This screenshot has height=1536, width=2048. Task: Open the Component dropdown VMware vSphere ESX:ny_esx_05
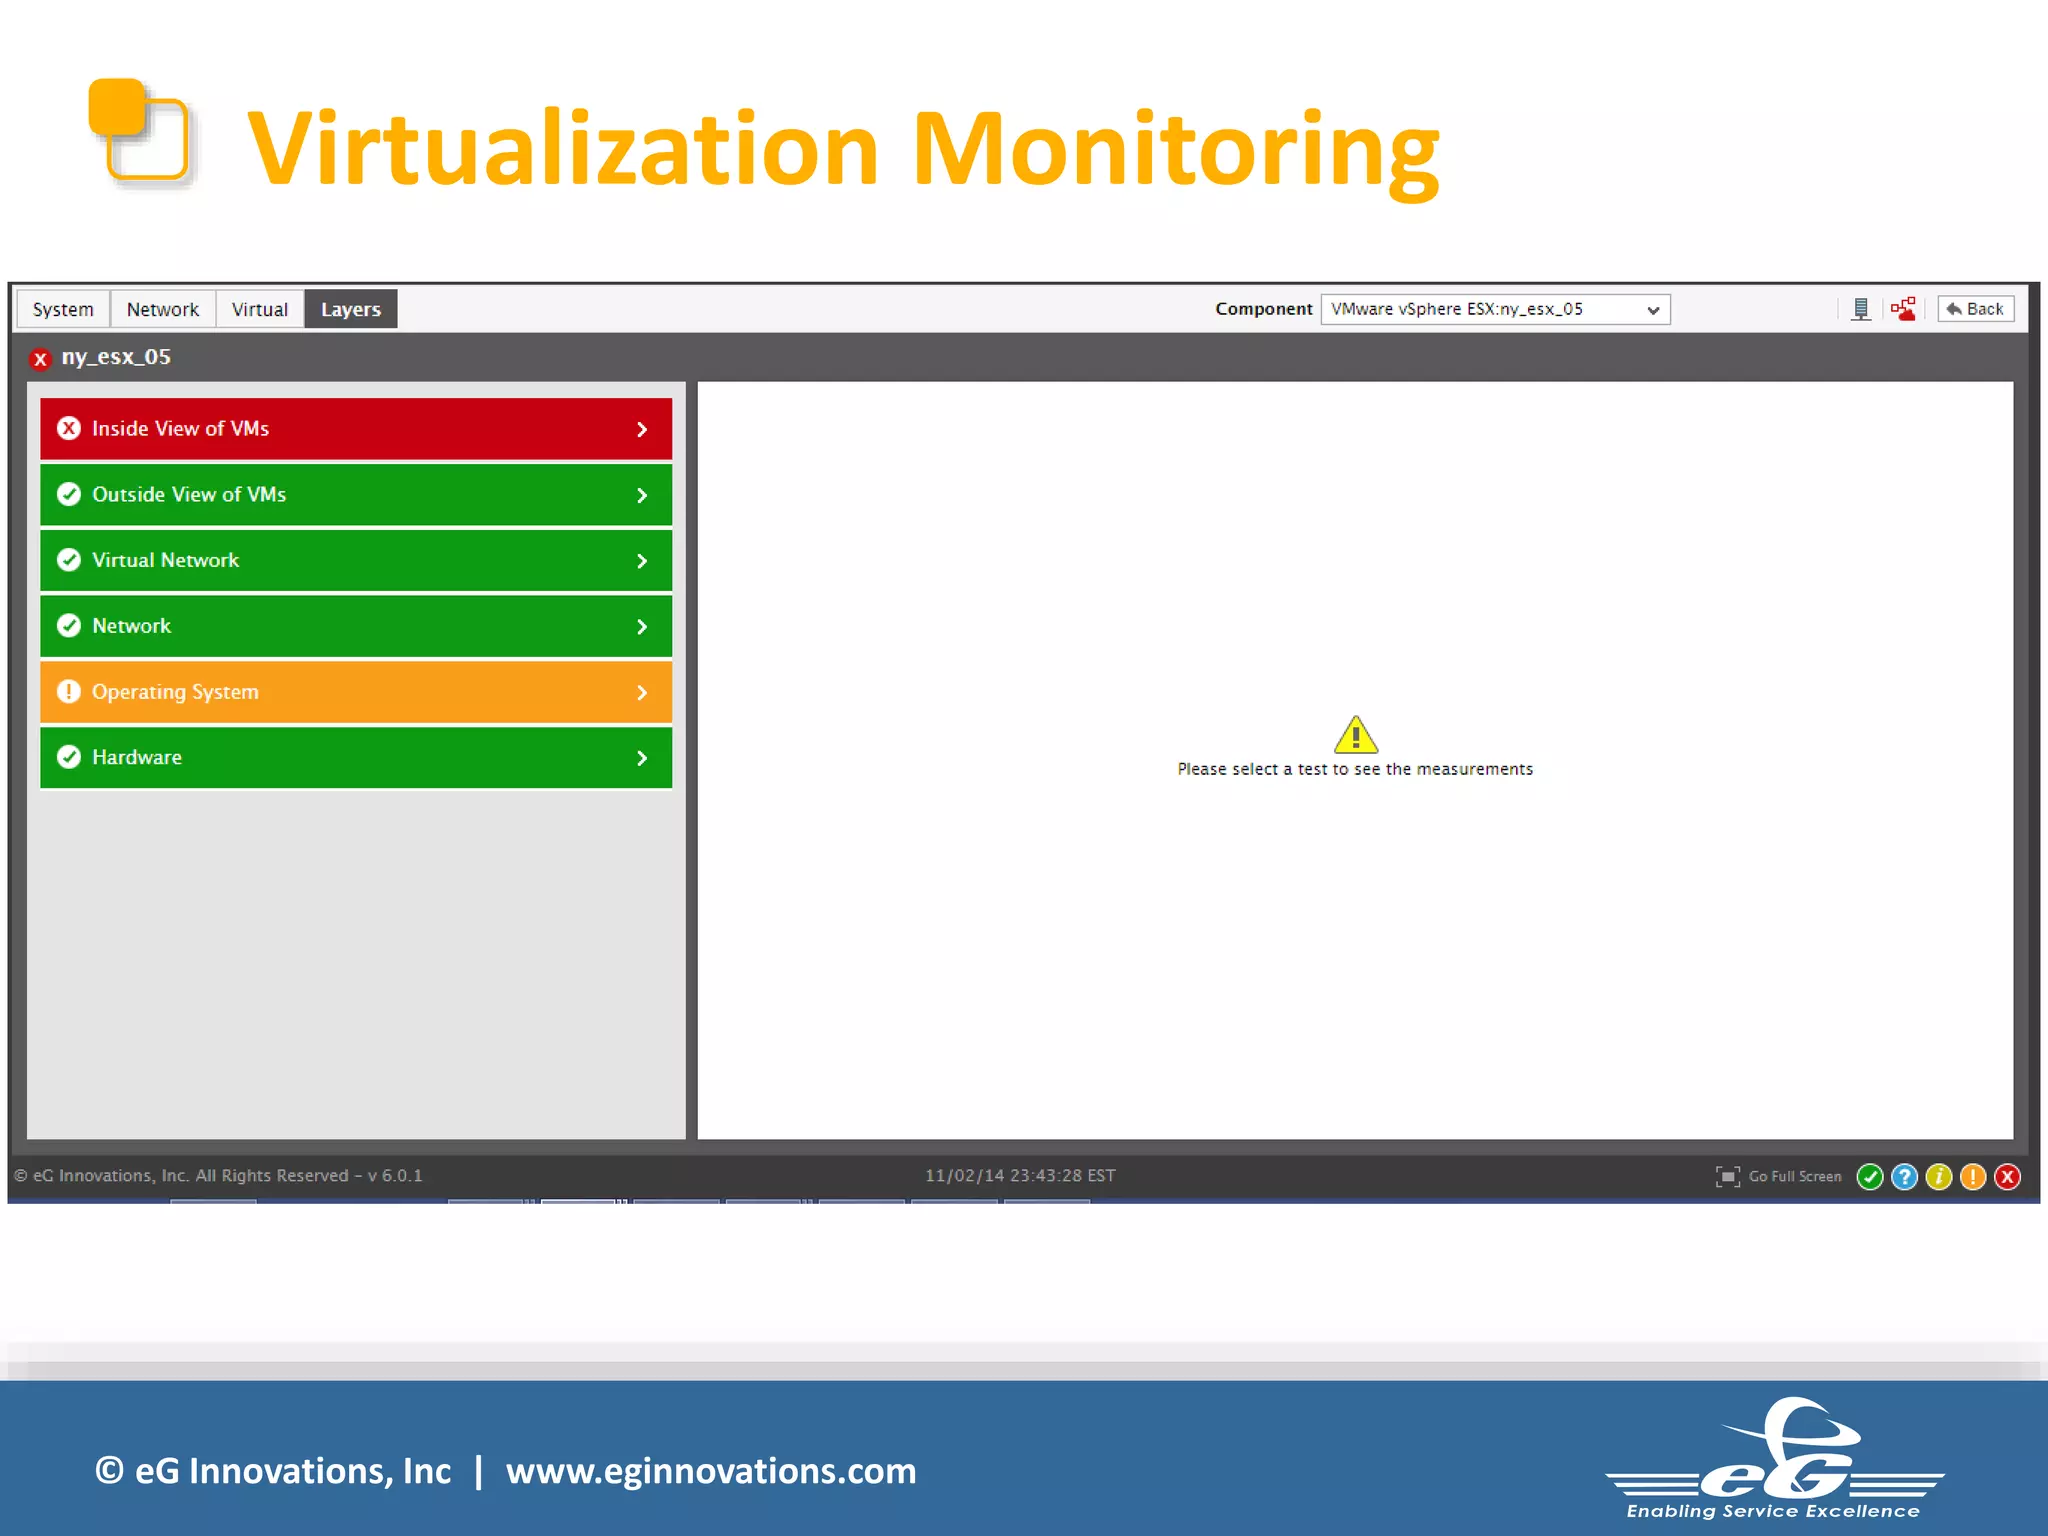click(1495, 309)
